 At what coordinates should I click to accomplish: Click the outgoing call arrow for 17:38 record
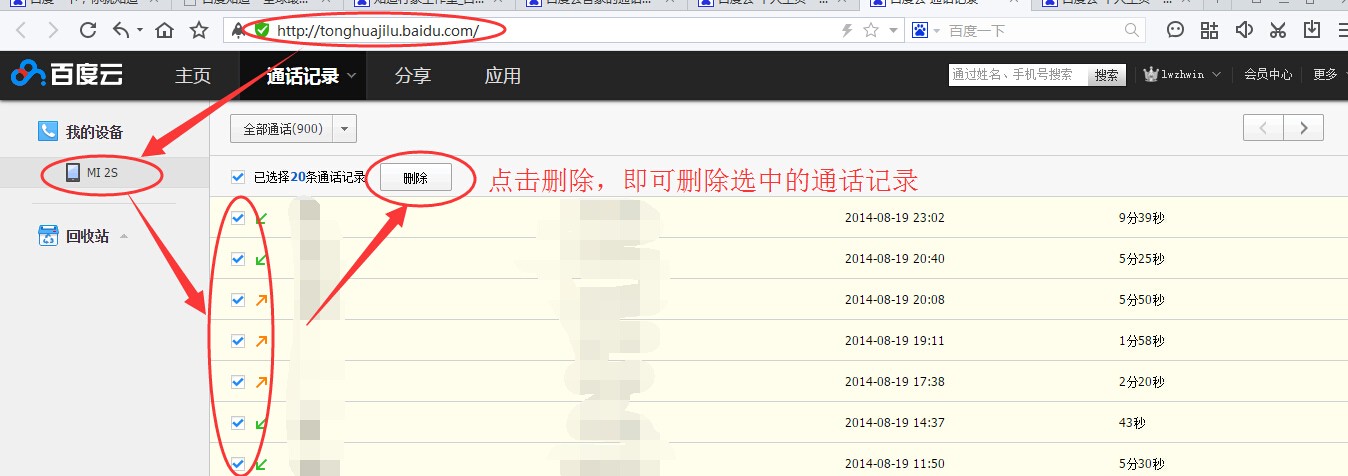point(261,382)
